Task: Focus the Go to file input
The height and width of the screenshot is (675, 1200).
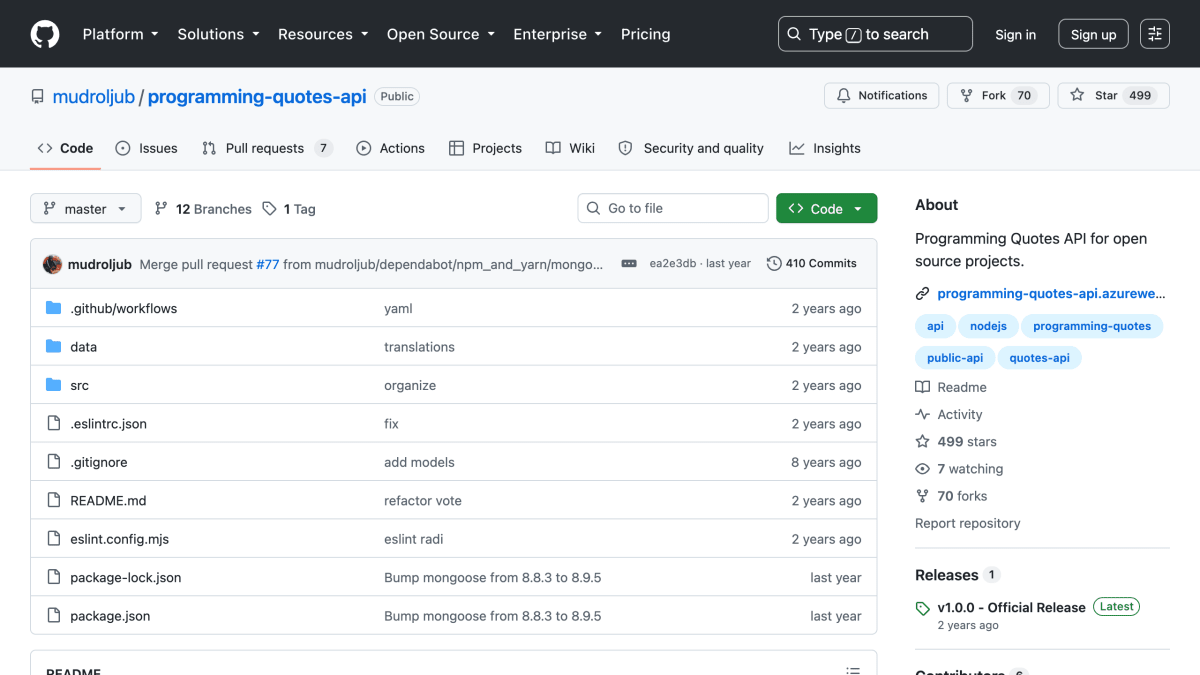Action: point(673,208)
